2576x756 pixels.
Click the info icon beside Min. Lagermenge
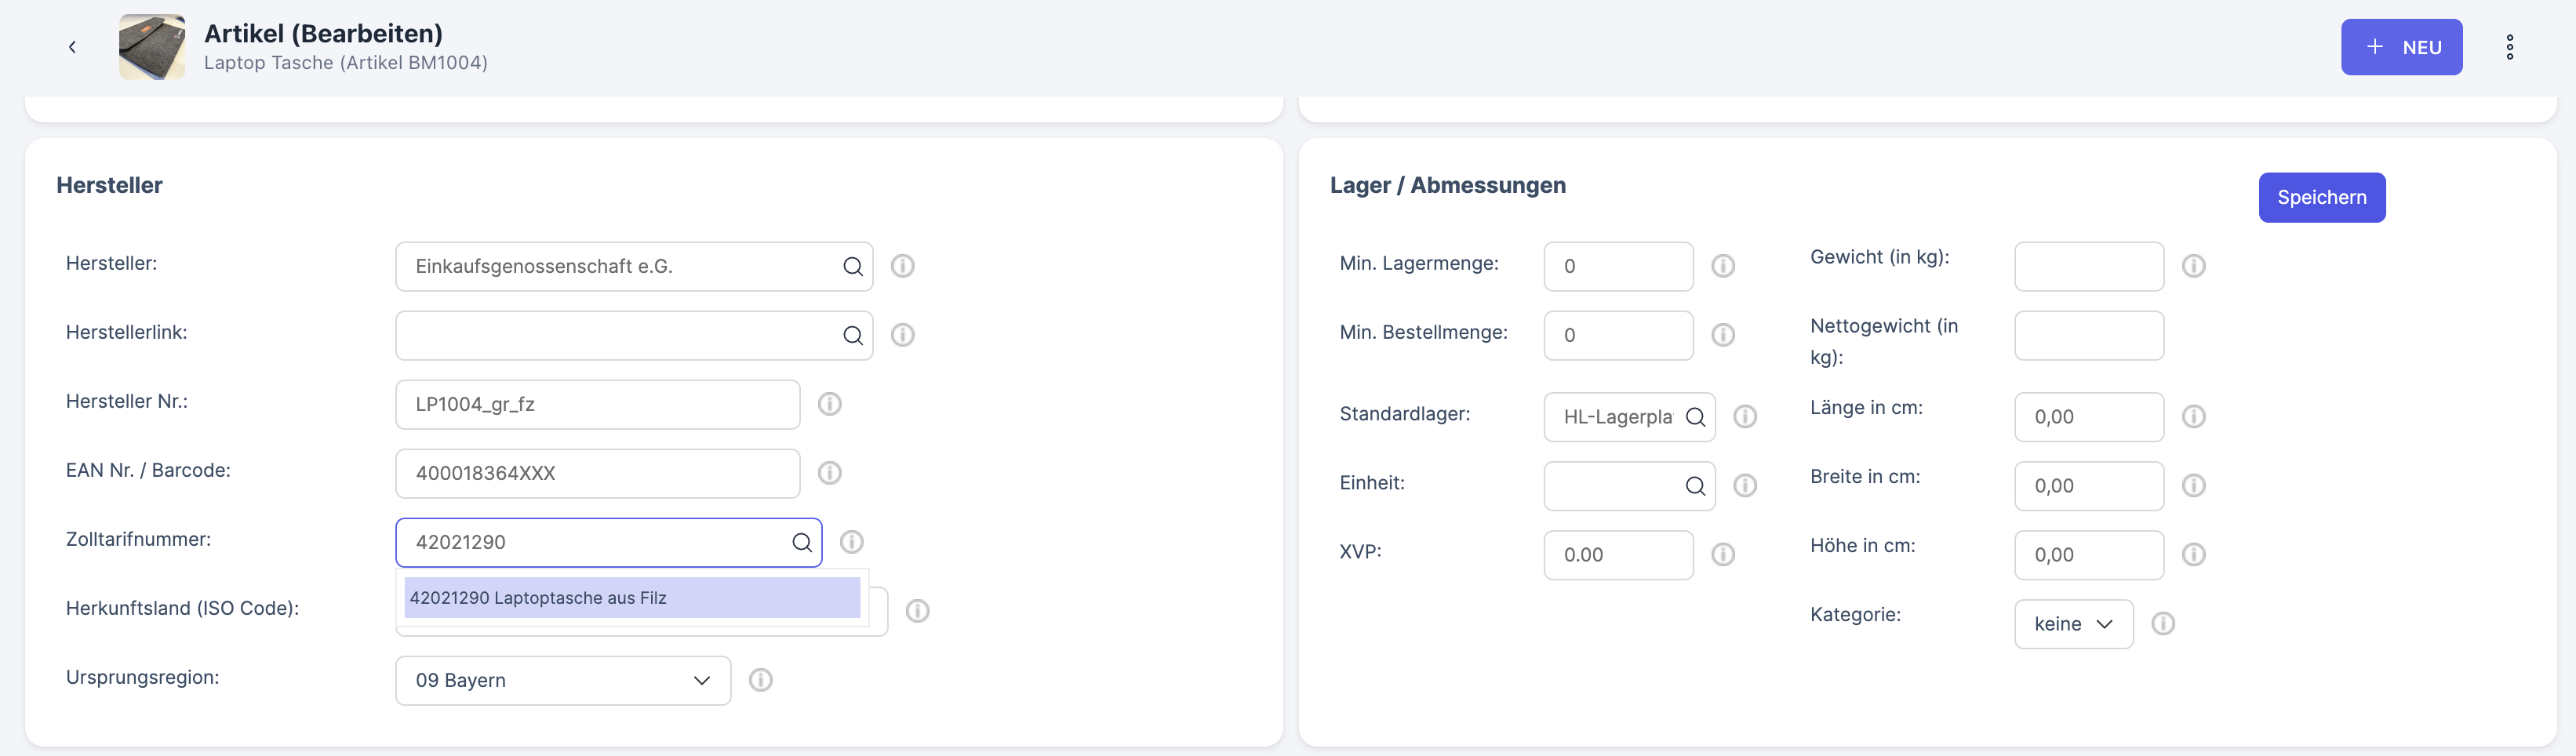pyautogui.click(x=1722, y=266)
